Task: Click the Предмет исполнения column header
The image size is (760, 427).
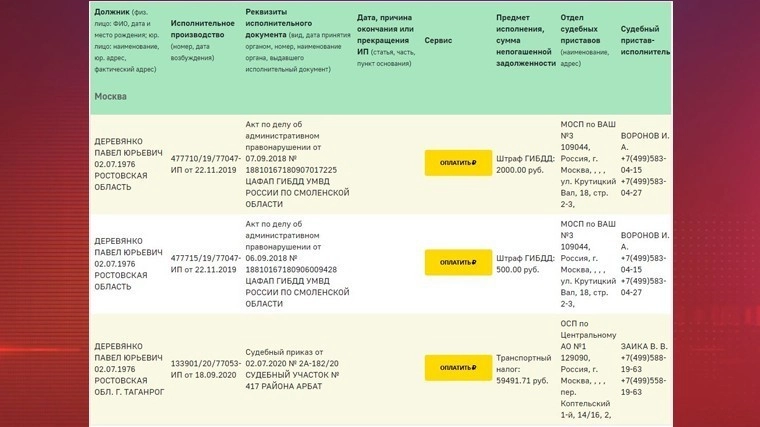Action: (x=525, y=40)
